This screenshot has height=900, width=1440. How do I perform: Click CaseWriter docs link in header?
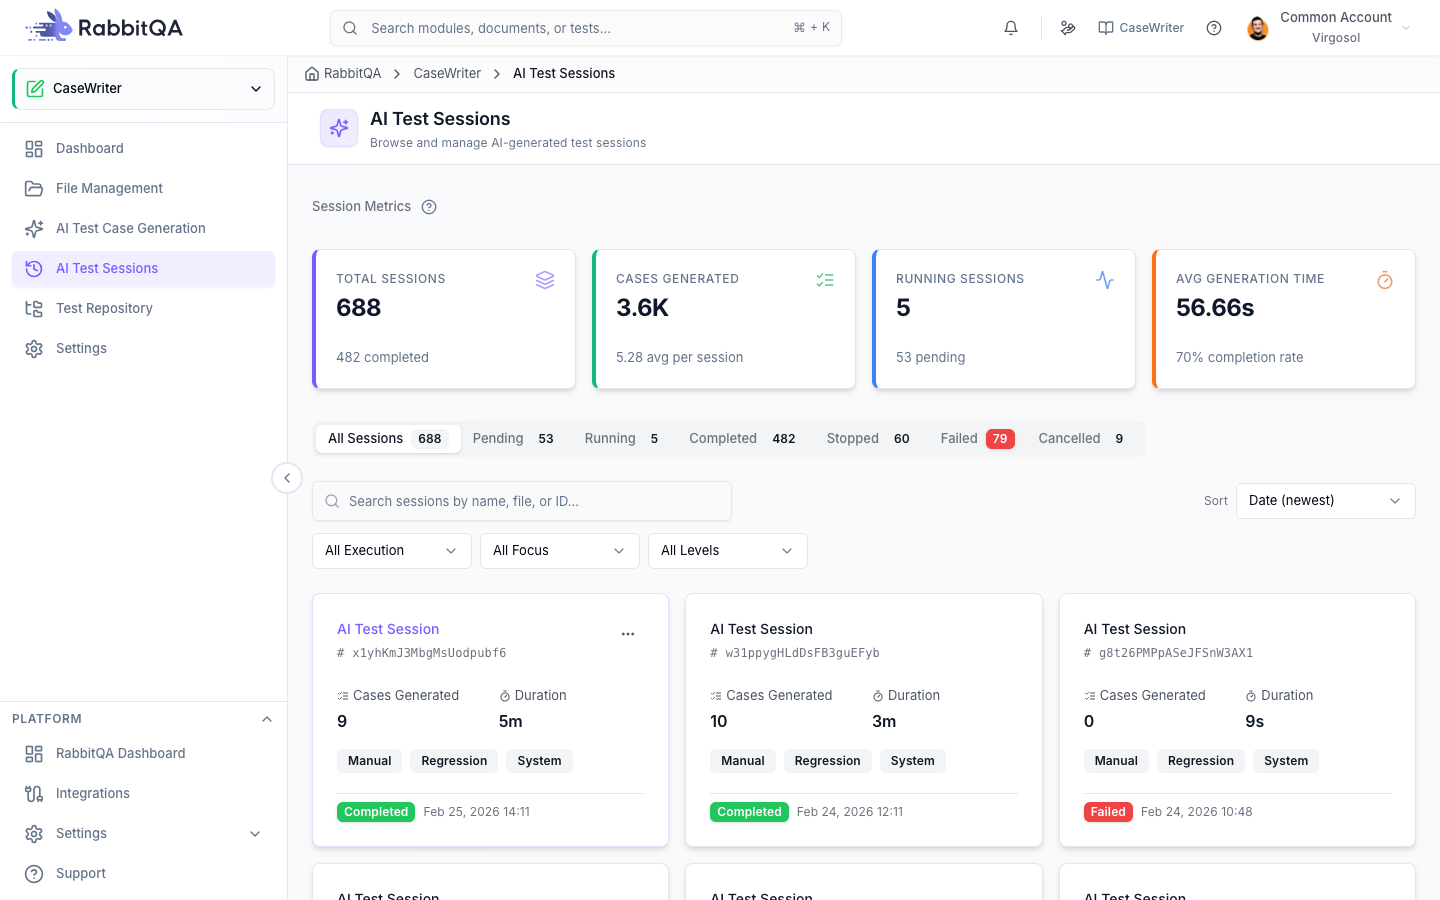1141,28
